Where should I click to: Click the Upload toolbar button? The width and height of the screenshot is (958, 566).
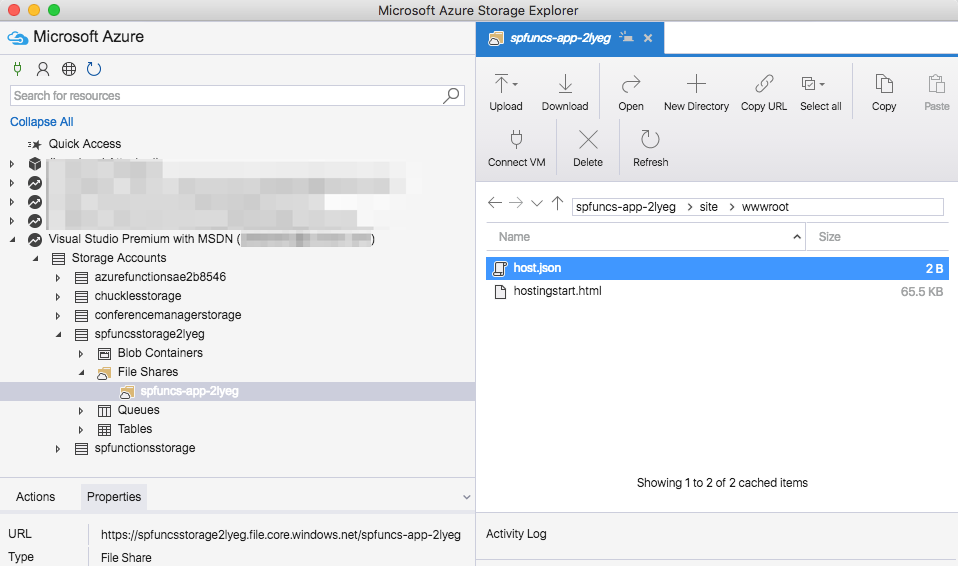click(x=505, y=93)
